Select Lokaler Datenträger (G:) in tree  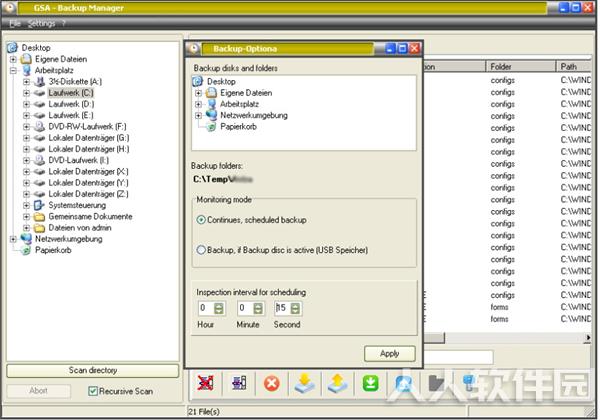[x=89, y=138]
